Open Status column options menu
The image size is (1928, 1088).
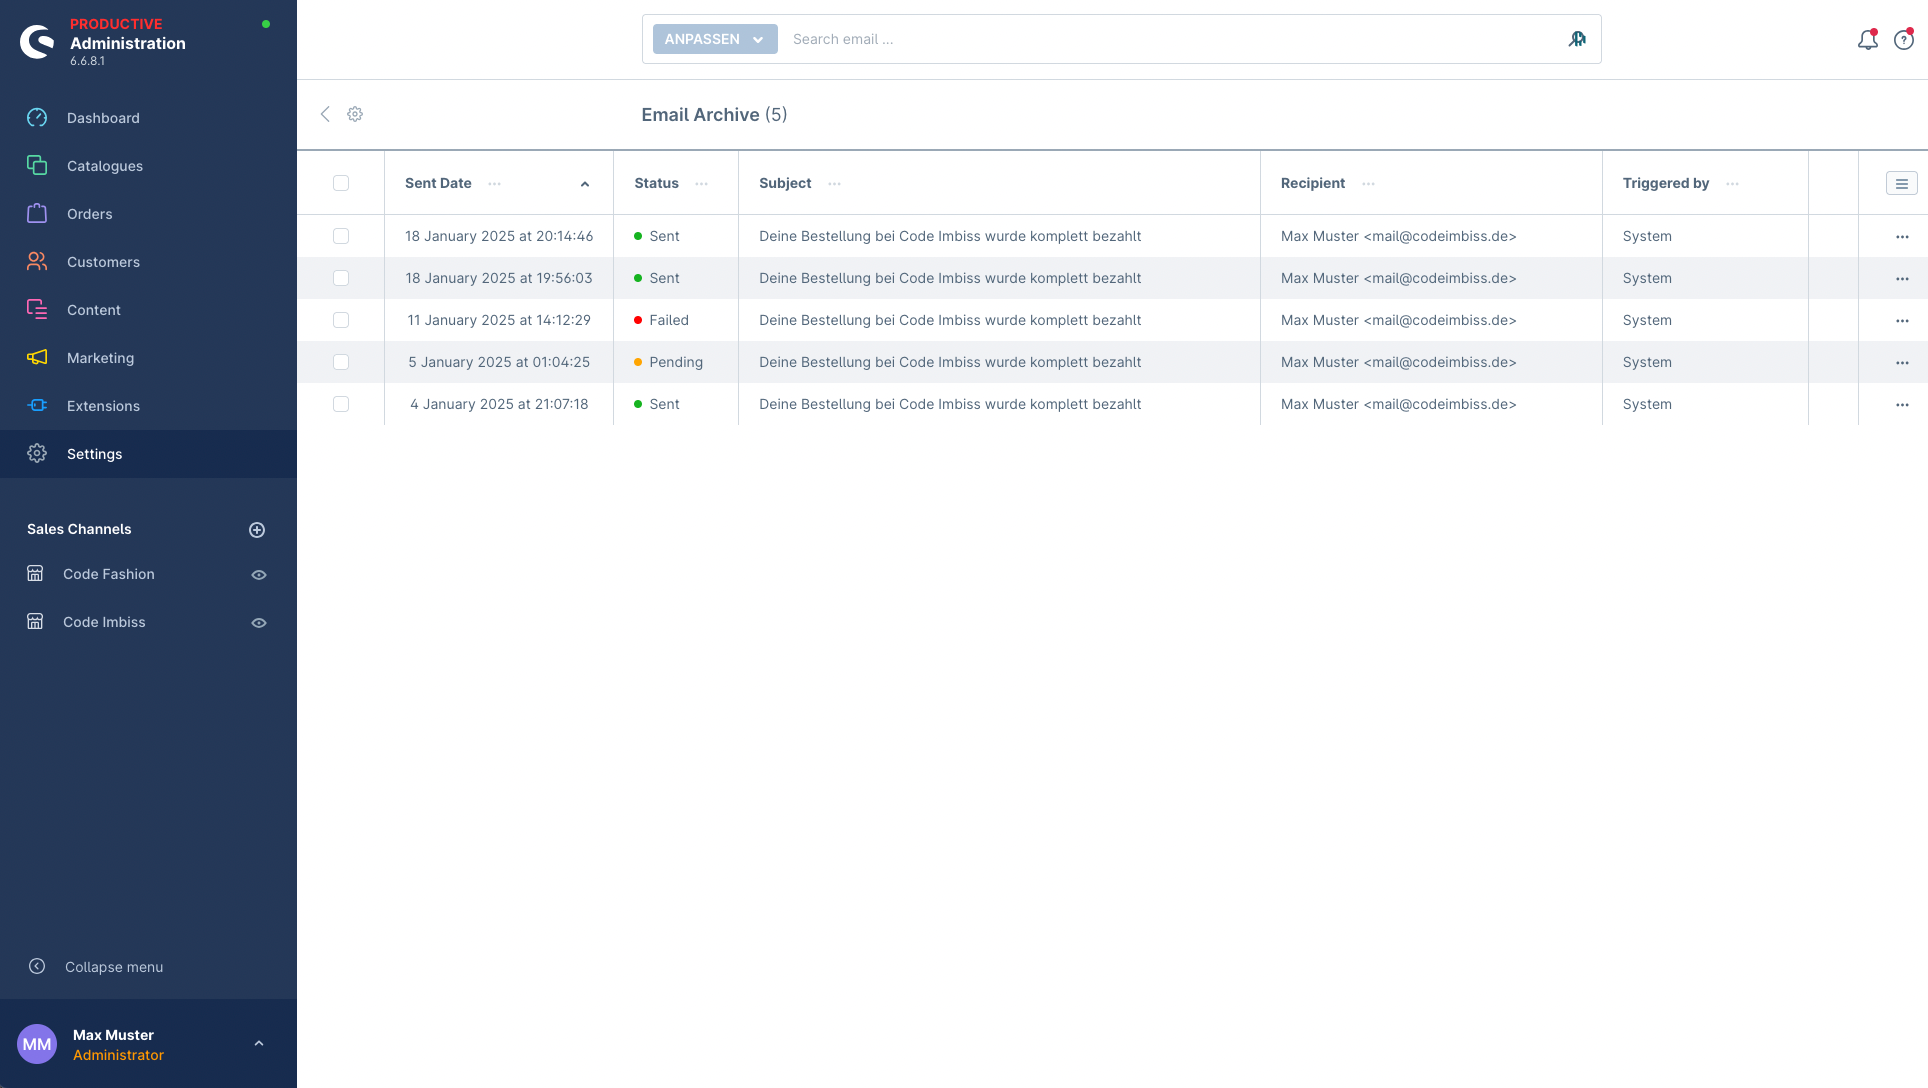(701, 184)
